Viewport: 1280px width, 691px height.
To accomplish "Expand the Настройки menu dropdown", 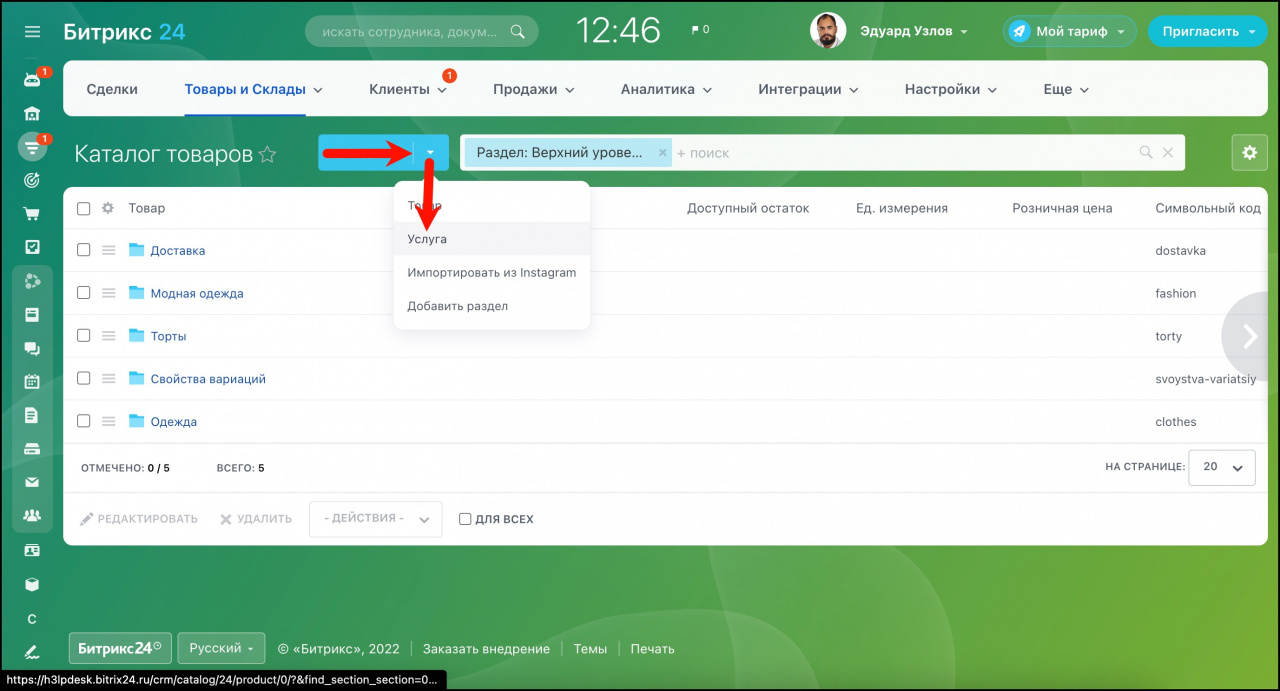I will (992, 90).
